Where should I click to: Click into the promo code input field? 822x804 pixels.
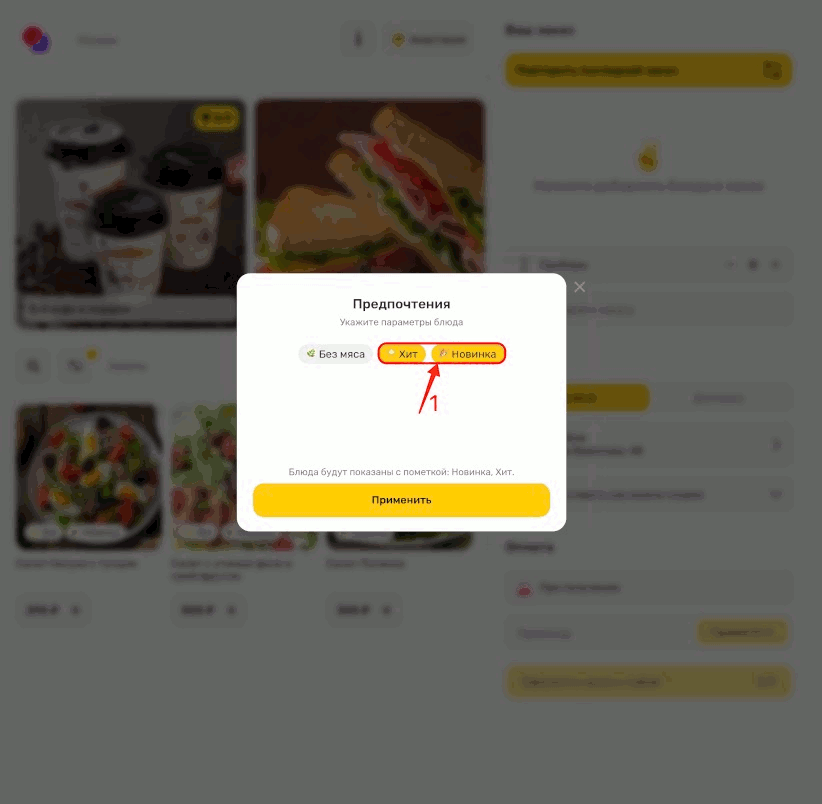coord(600,633)
